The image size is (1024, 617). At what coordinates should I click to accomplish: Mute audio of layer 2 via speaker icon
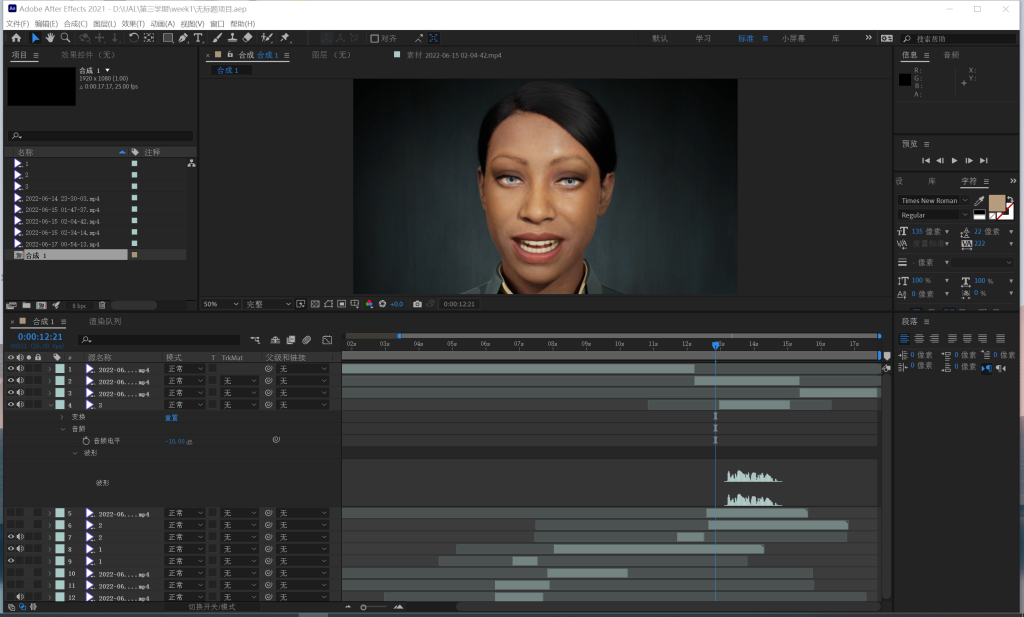[x=20, y=381]
